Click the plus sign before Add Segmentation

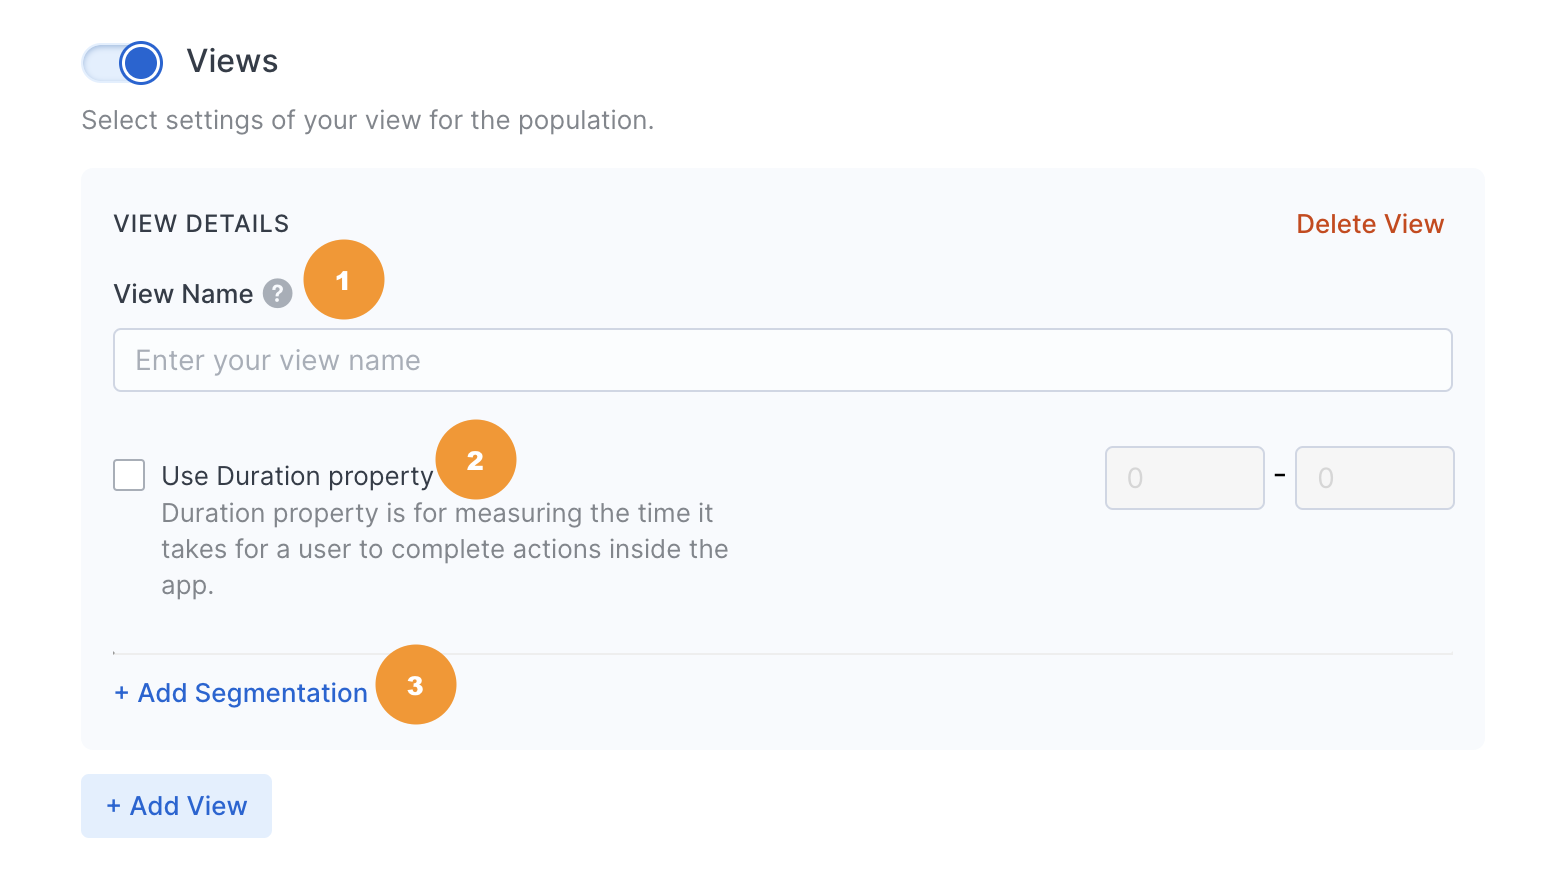pyautogui.click(x=121, y=693)
